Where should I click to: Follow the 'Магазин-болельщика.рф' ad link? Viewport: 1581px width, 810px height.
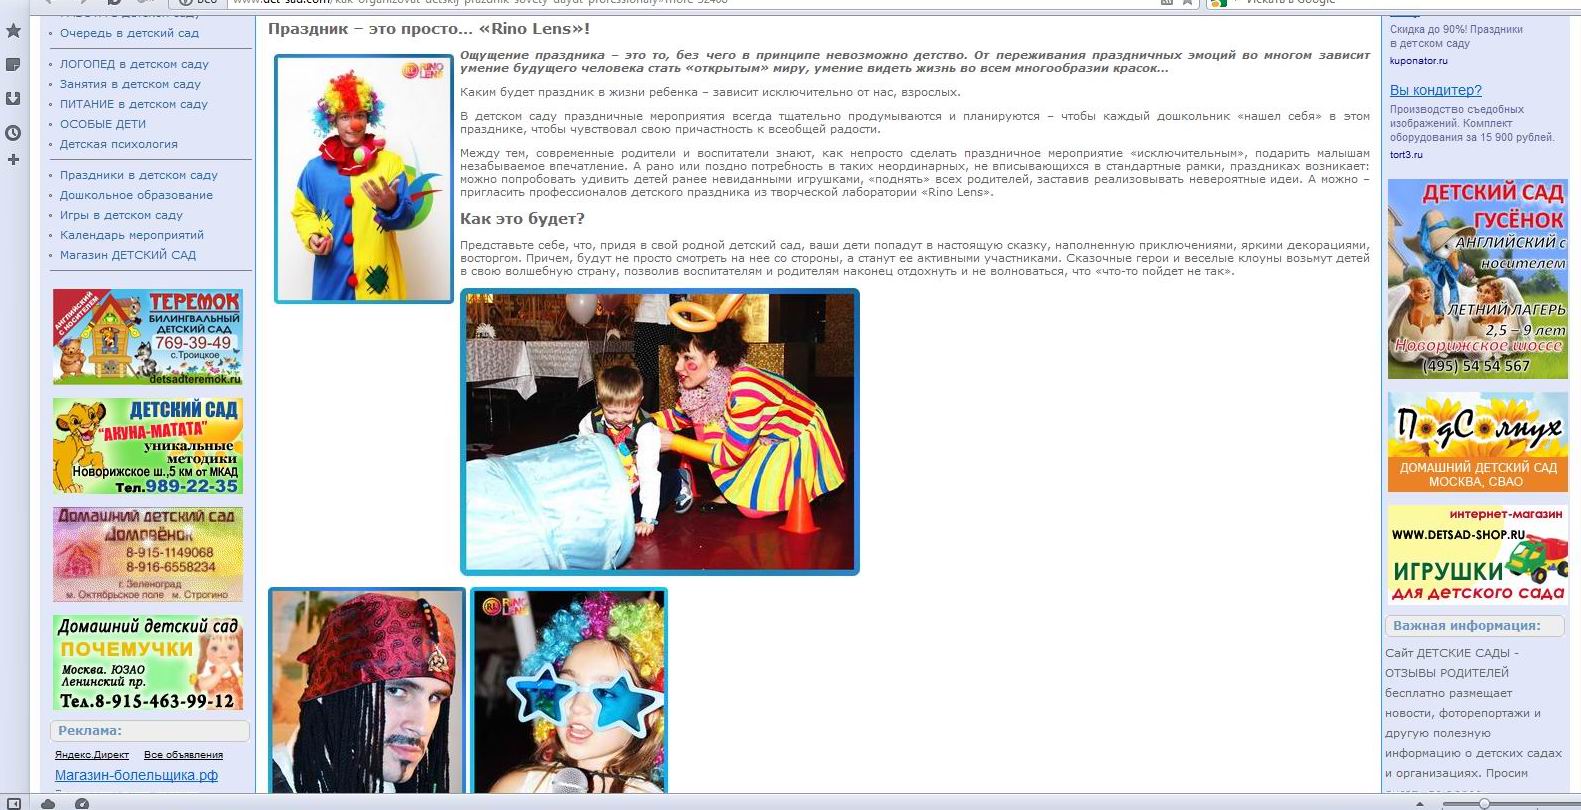tap(136, 775)
